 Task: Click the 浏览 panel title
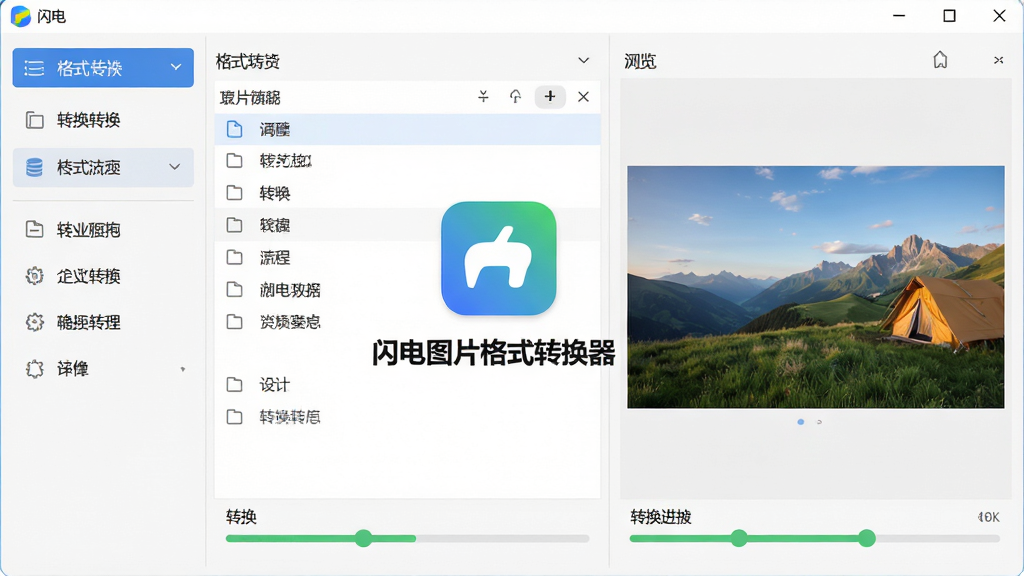640,61
